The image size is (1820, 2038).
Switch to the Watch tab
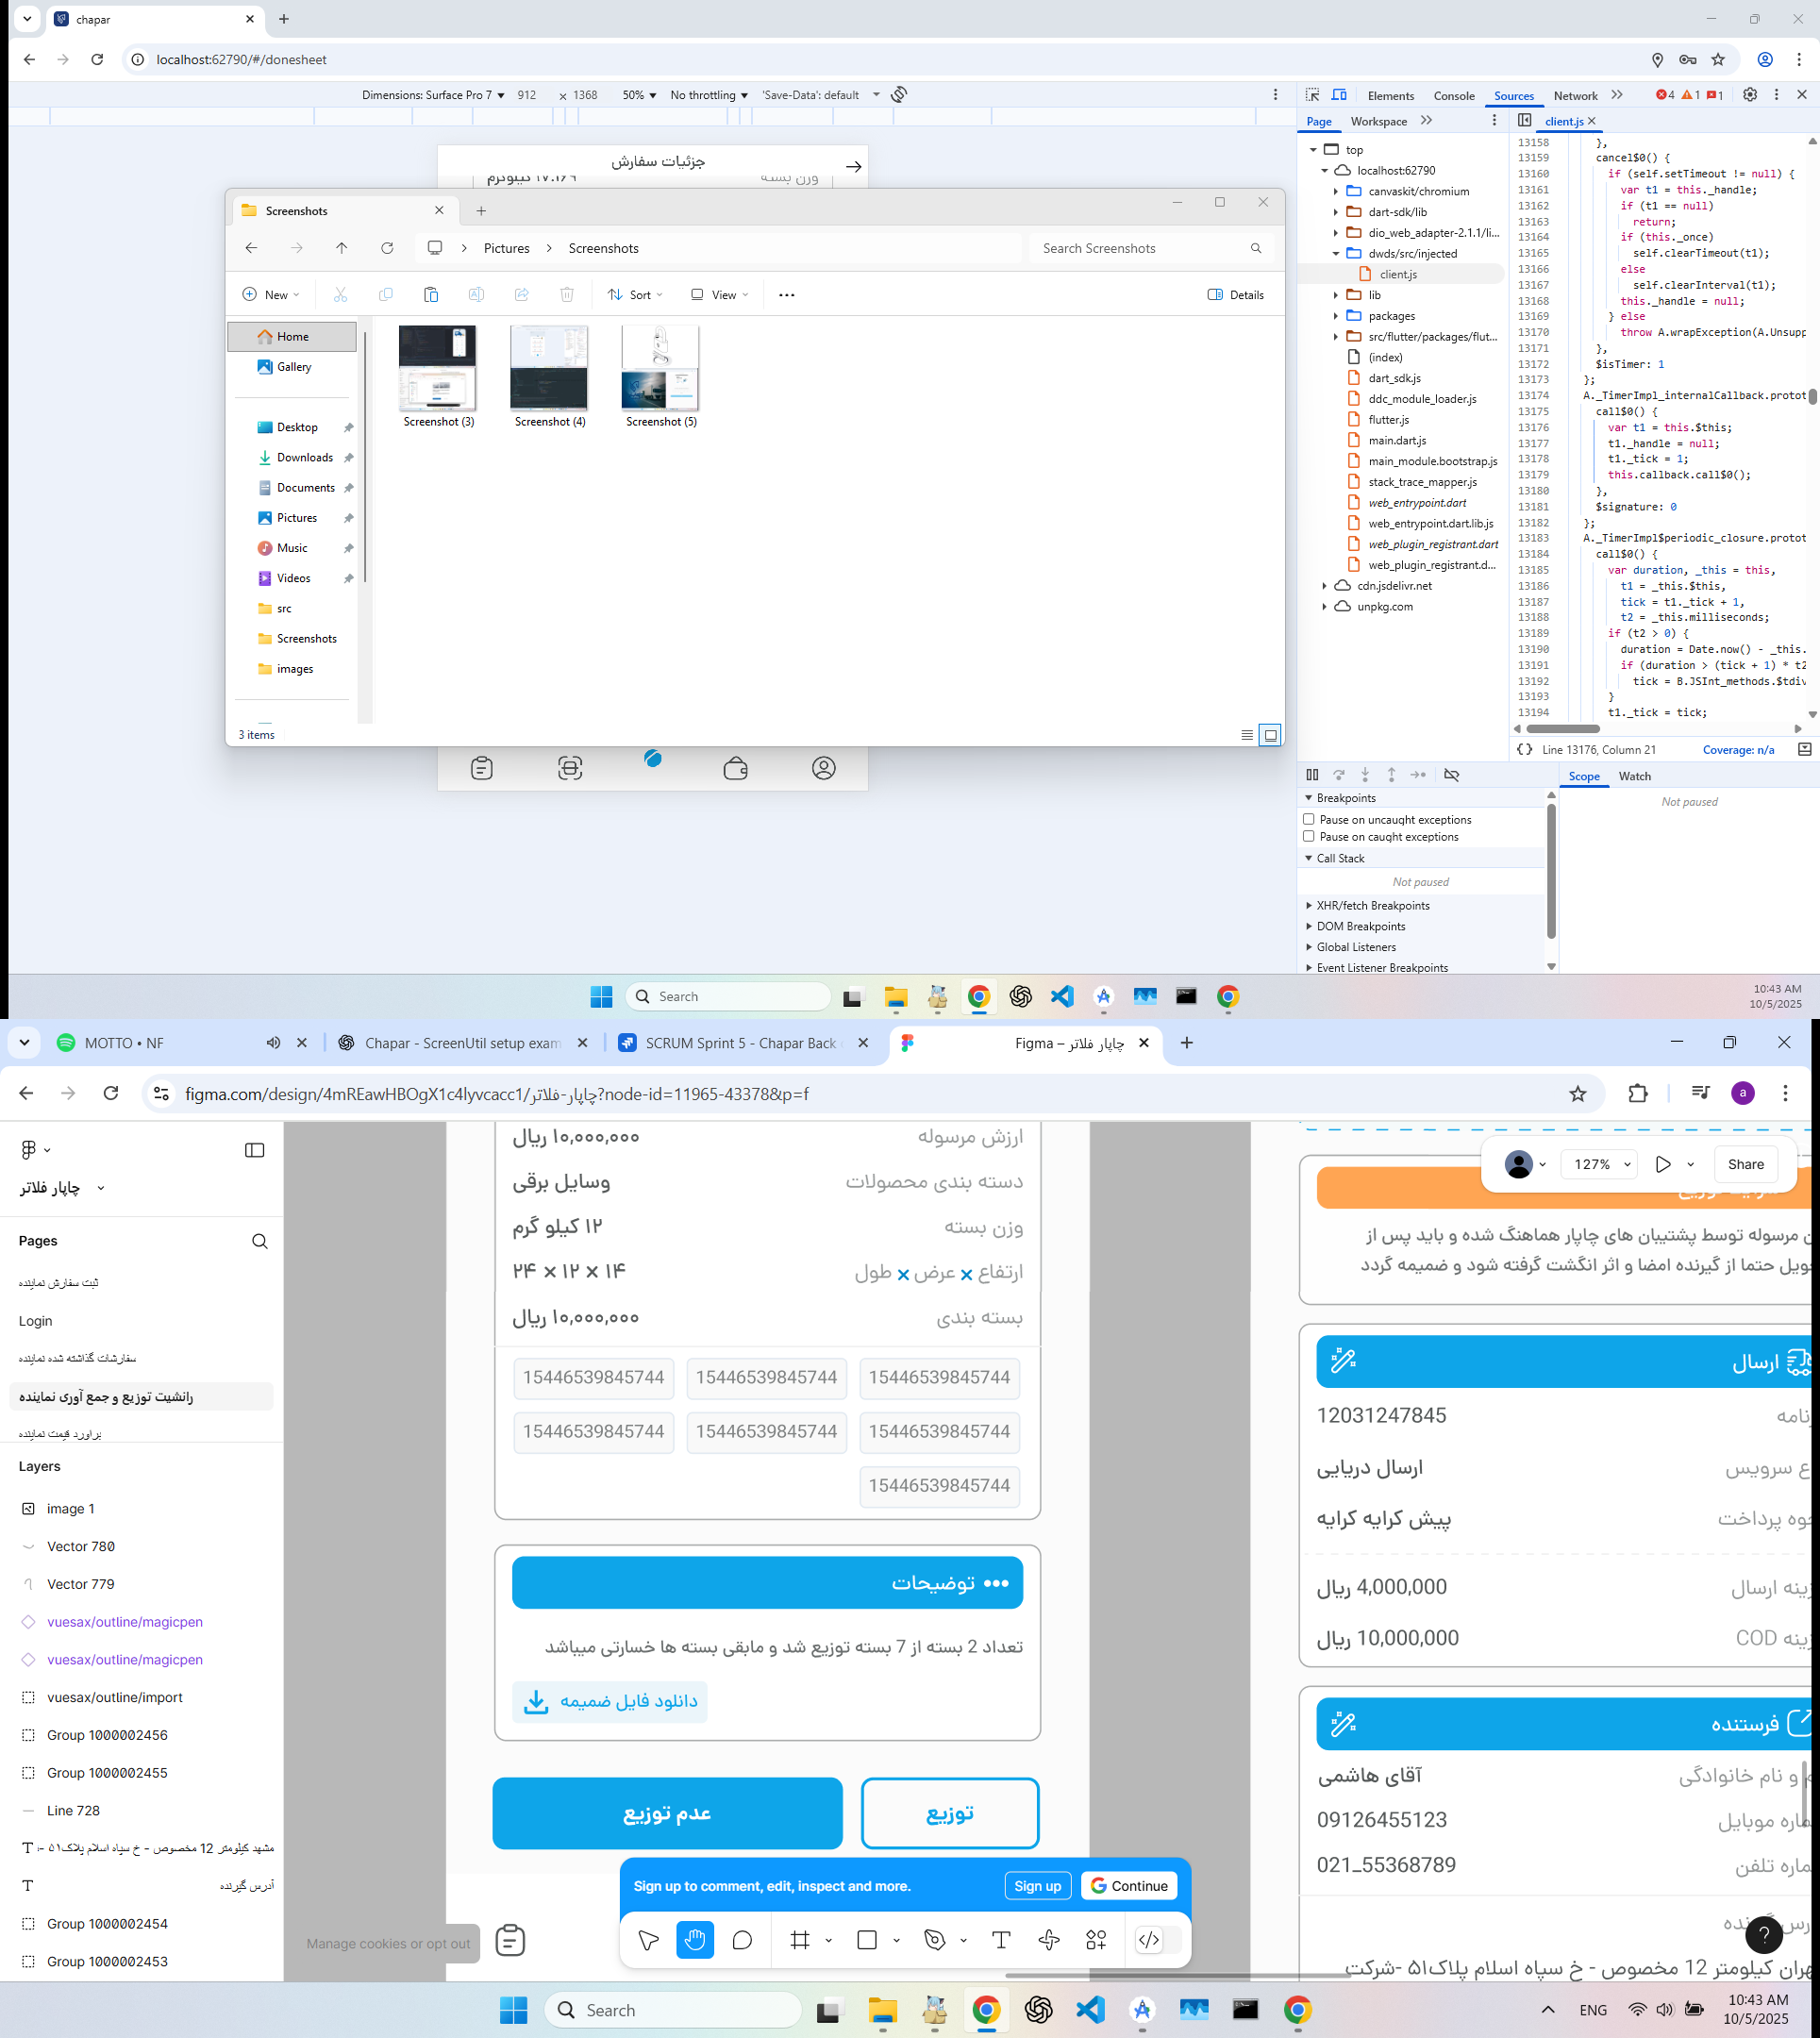click(1634, 776)
